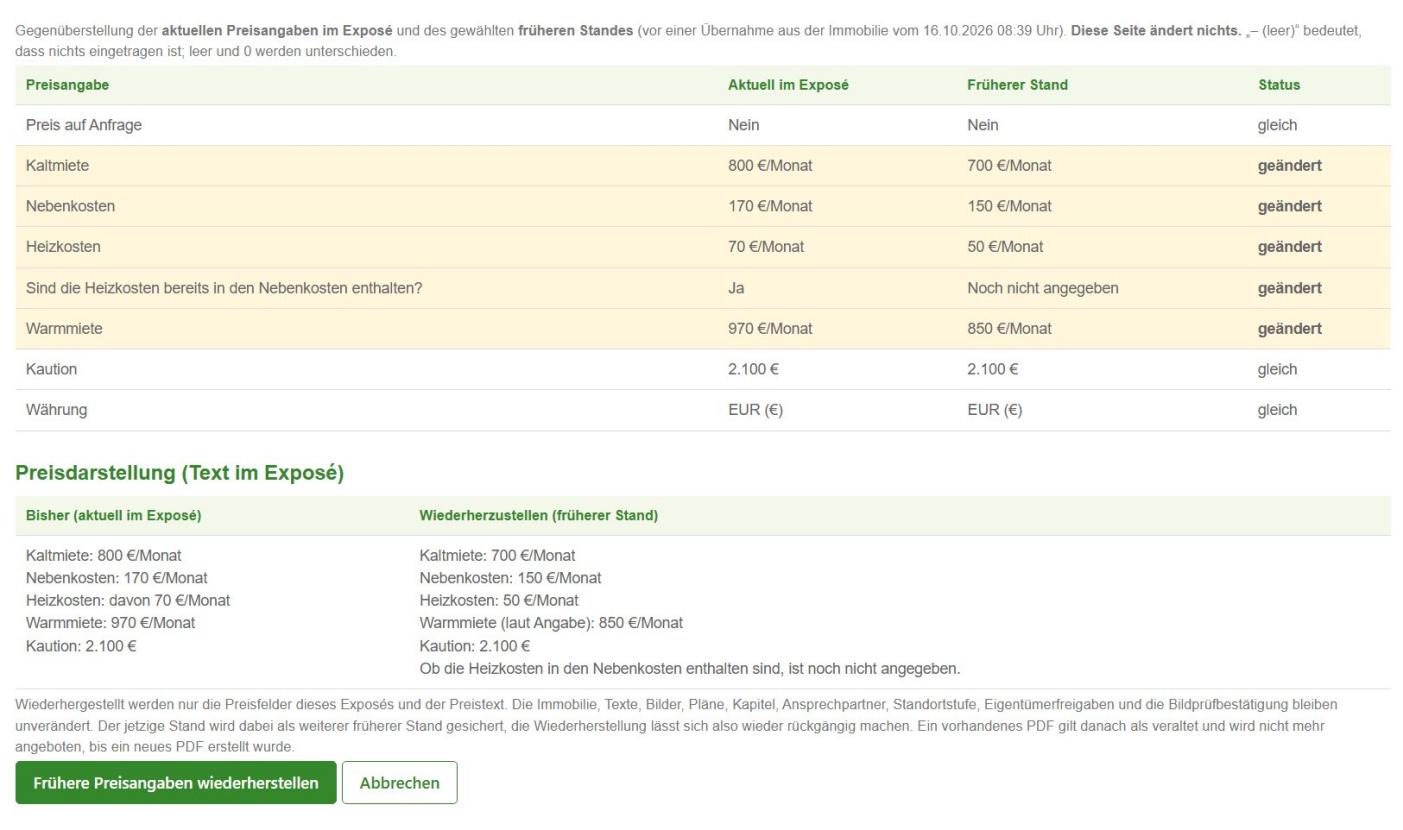Click the "Bisher (aktuell im Exposé)" column header
1403x830 pixels.
[114, 516]
